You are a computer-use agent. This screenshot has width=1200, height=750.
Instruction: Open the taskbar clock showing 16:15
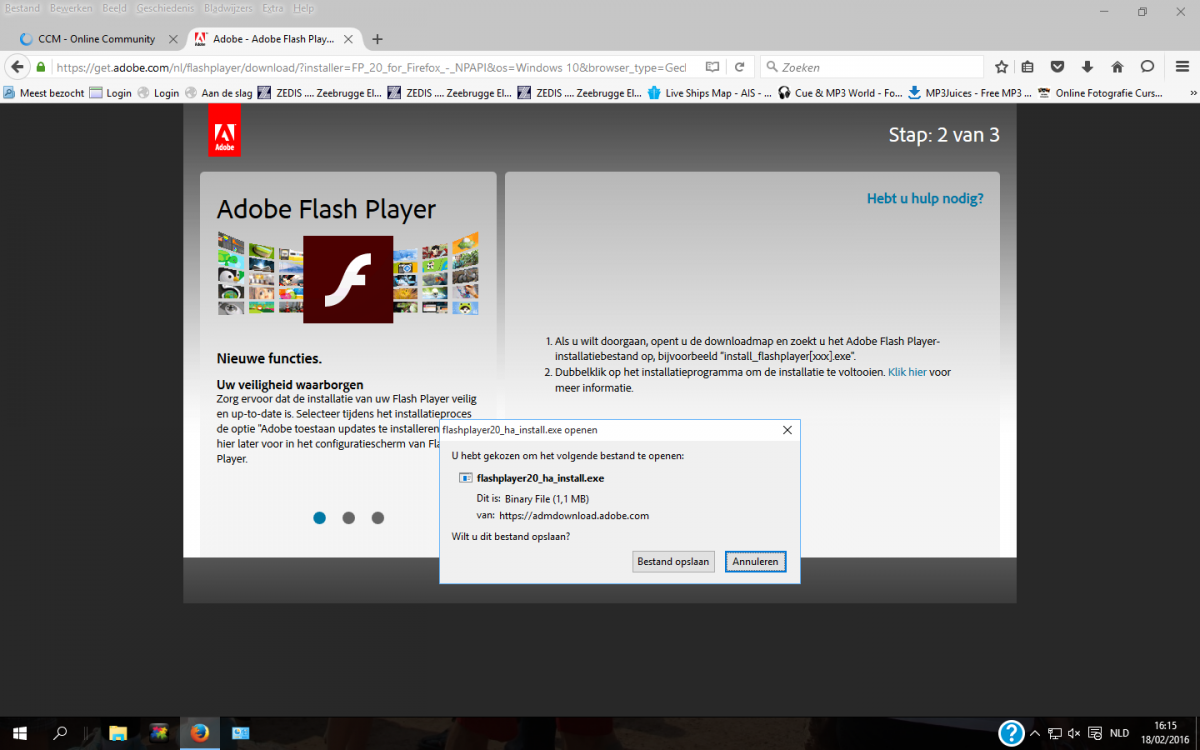click(x=1165, y=733)
